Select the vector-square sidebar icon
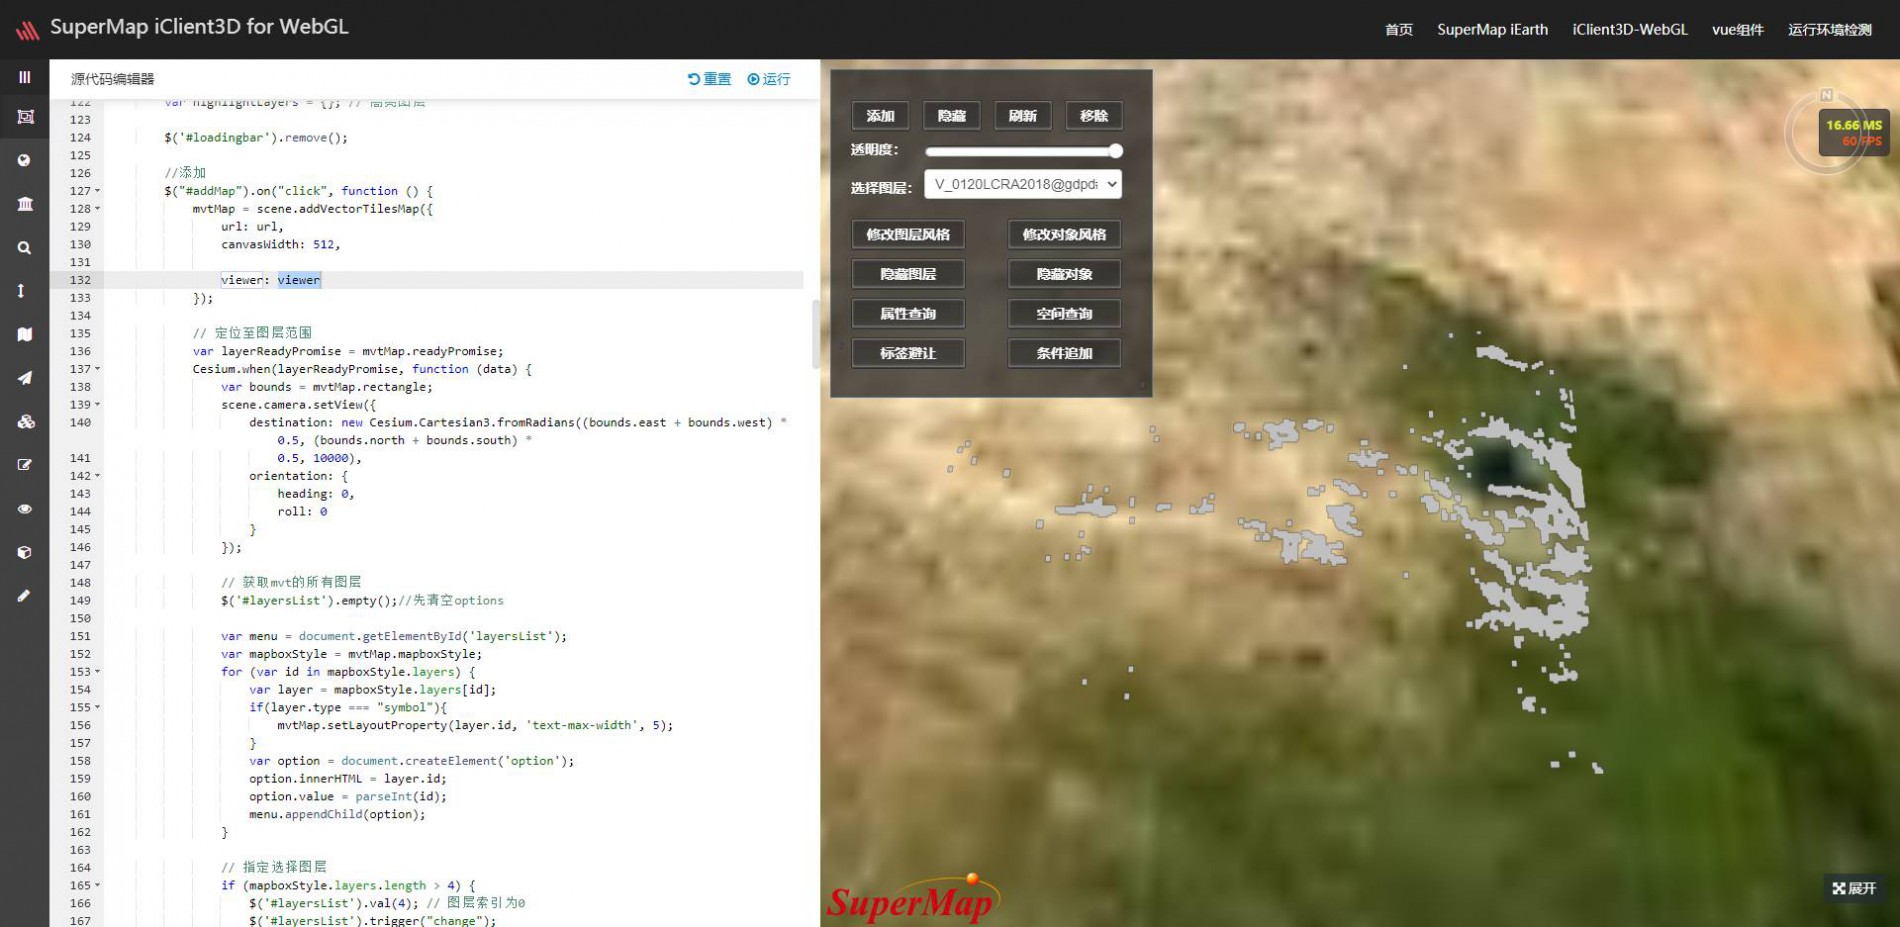 pyautogui.click(x=25, y=117)
